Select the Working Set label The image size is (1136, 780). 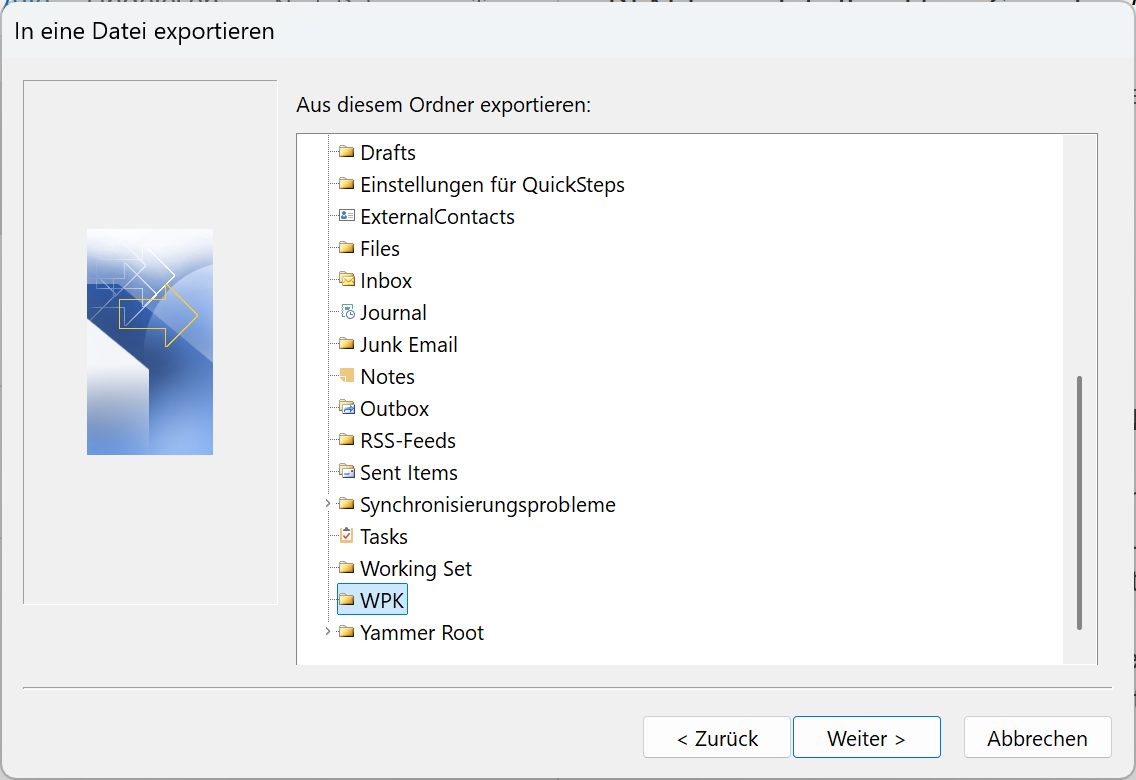[x=416, y=569]
